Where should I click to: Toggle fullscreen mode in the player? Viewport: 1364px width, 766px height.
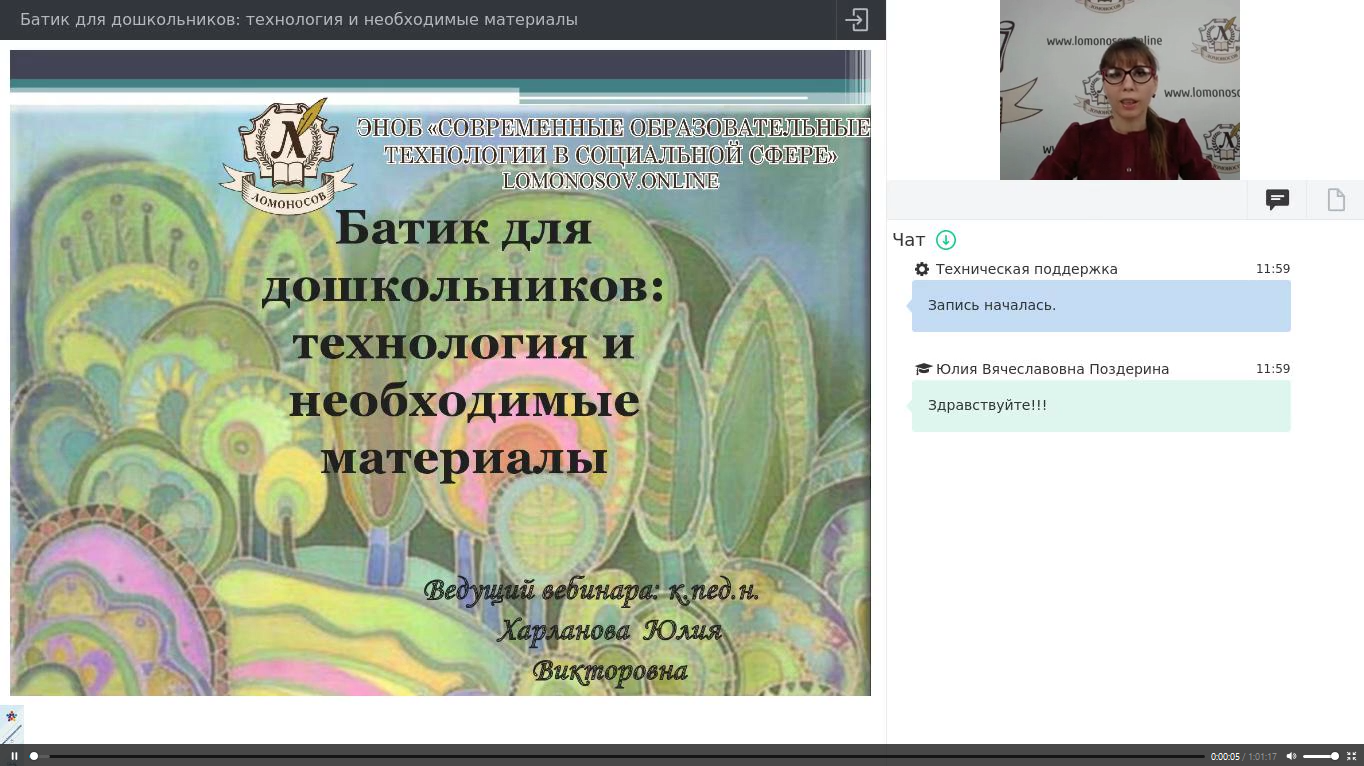coord(1351,756)
